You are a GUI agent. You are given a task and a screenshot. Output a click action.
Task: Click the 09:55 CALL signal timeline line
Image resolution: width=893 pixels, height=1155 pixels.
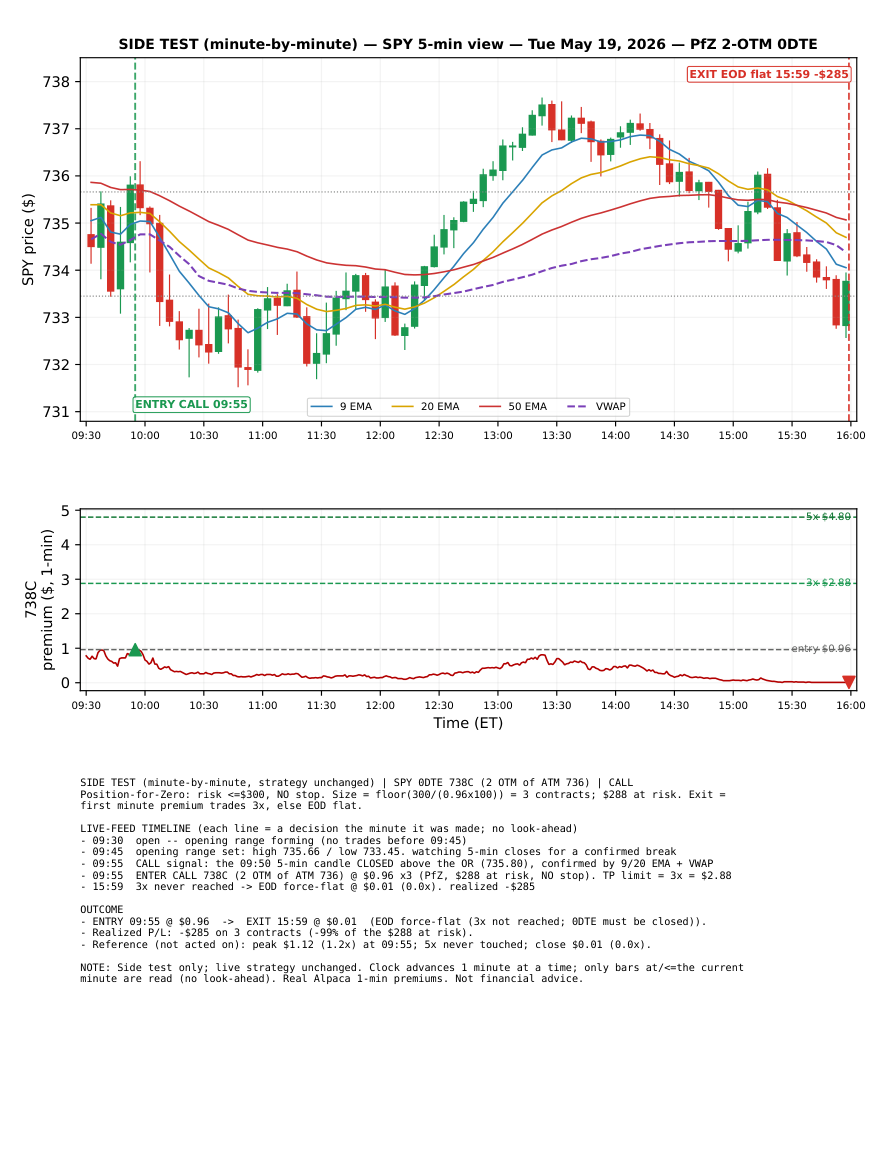396,863
